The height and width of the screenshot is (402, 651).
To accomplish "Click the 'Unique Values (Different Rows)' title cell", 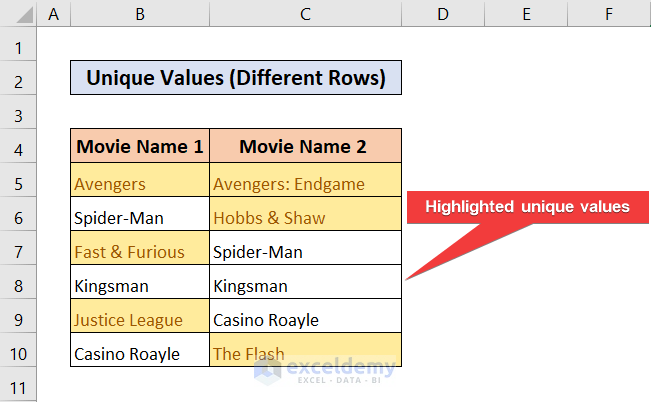I will pos(236,78).
